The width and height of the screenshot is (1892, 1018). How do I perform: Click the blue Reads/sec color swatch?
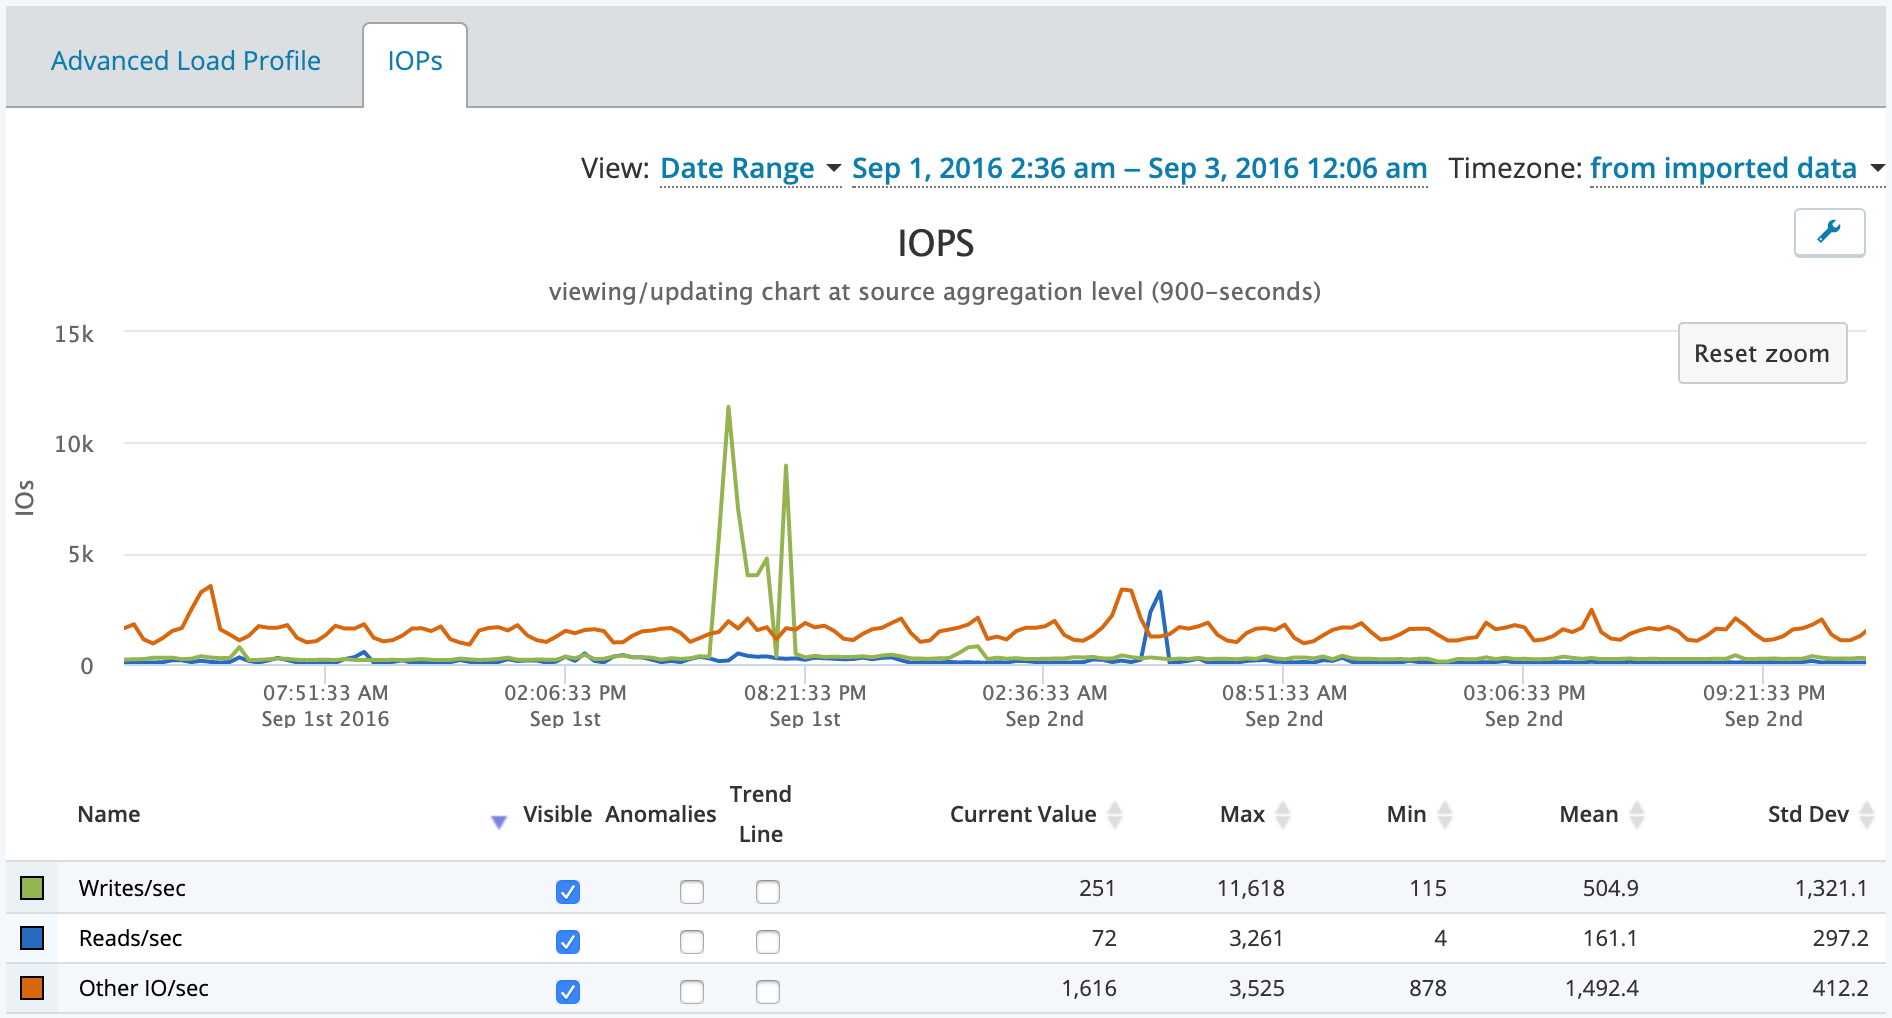coord(32,937)
